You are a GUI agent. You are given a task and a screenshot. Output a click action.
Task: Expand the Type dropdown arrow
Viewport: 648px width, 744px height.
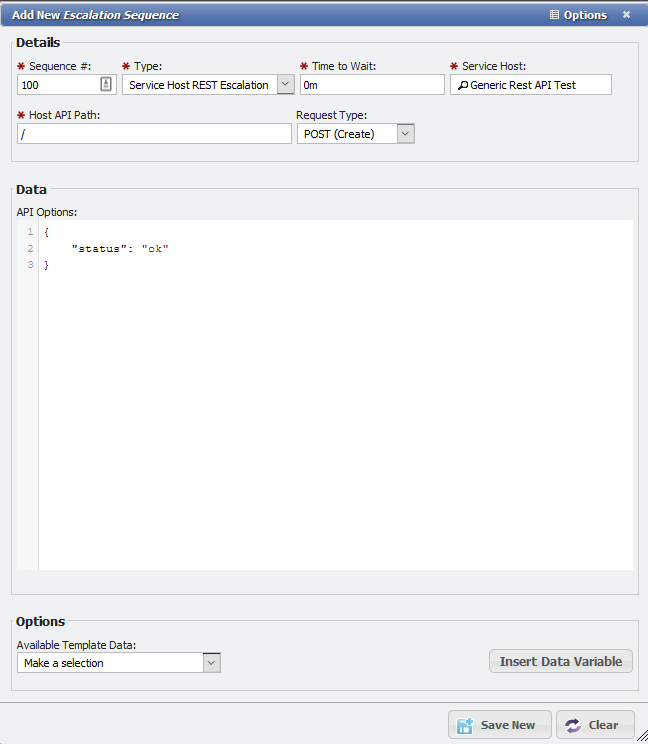[285, 85]
